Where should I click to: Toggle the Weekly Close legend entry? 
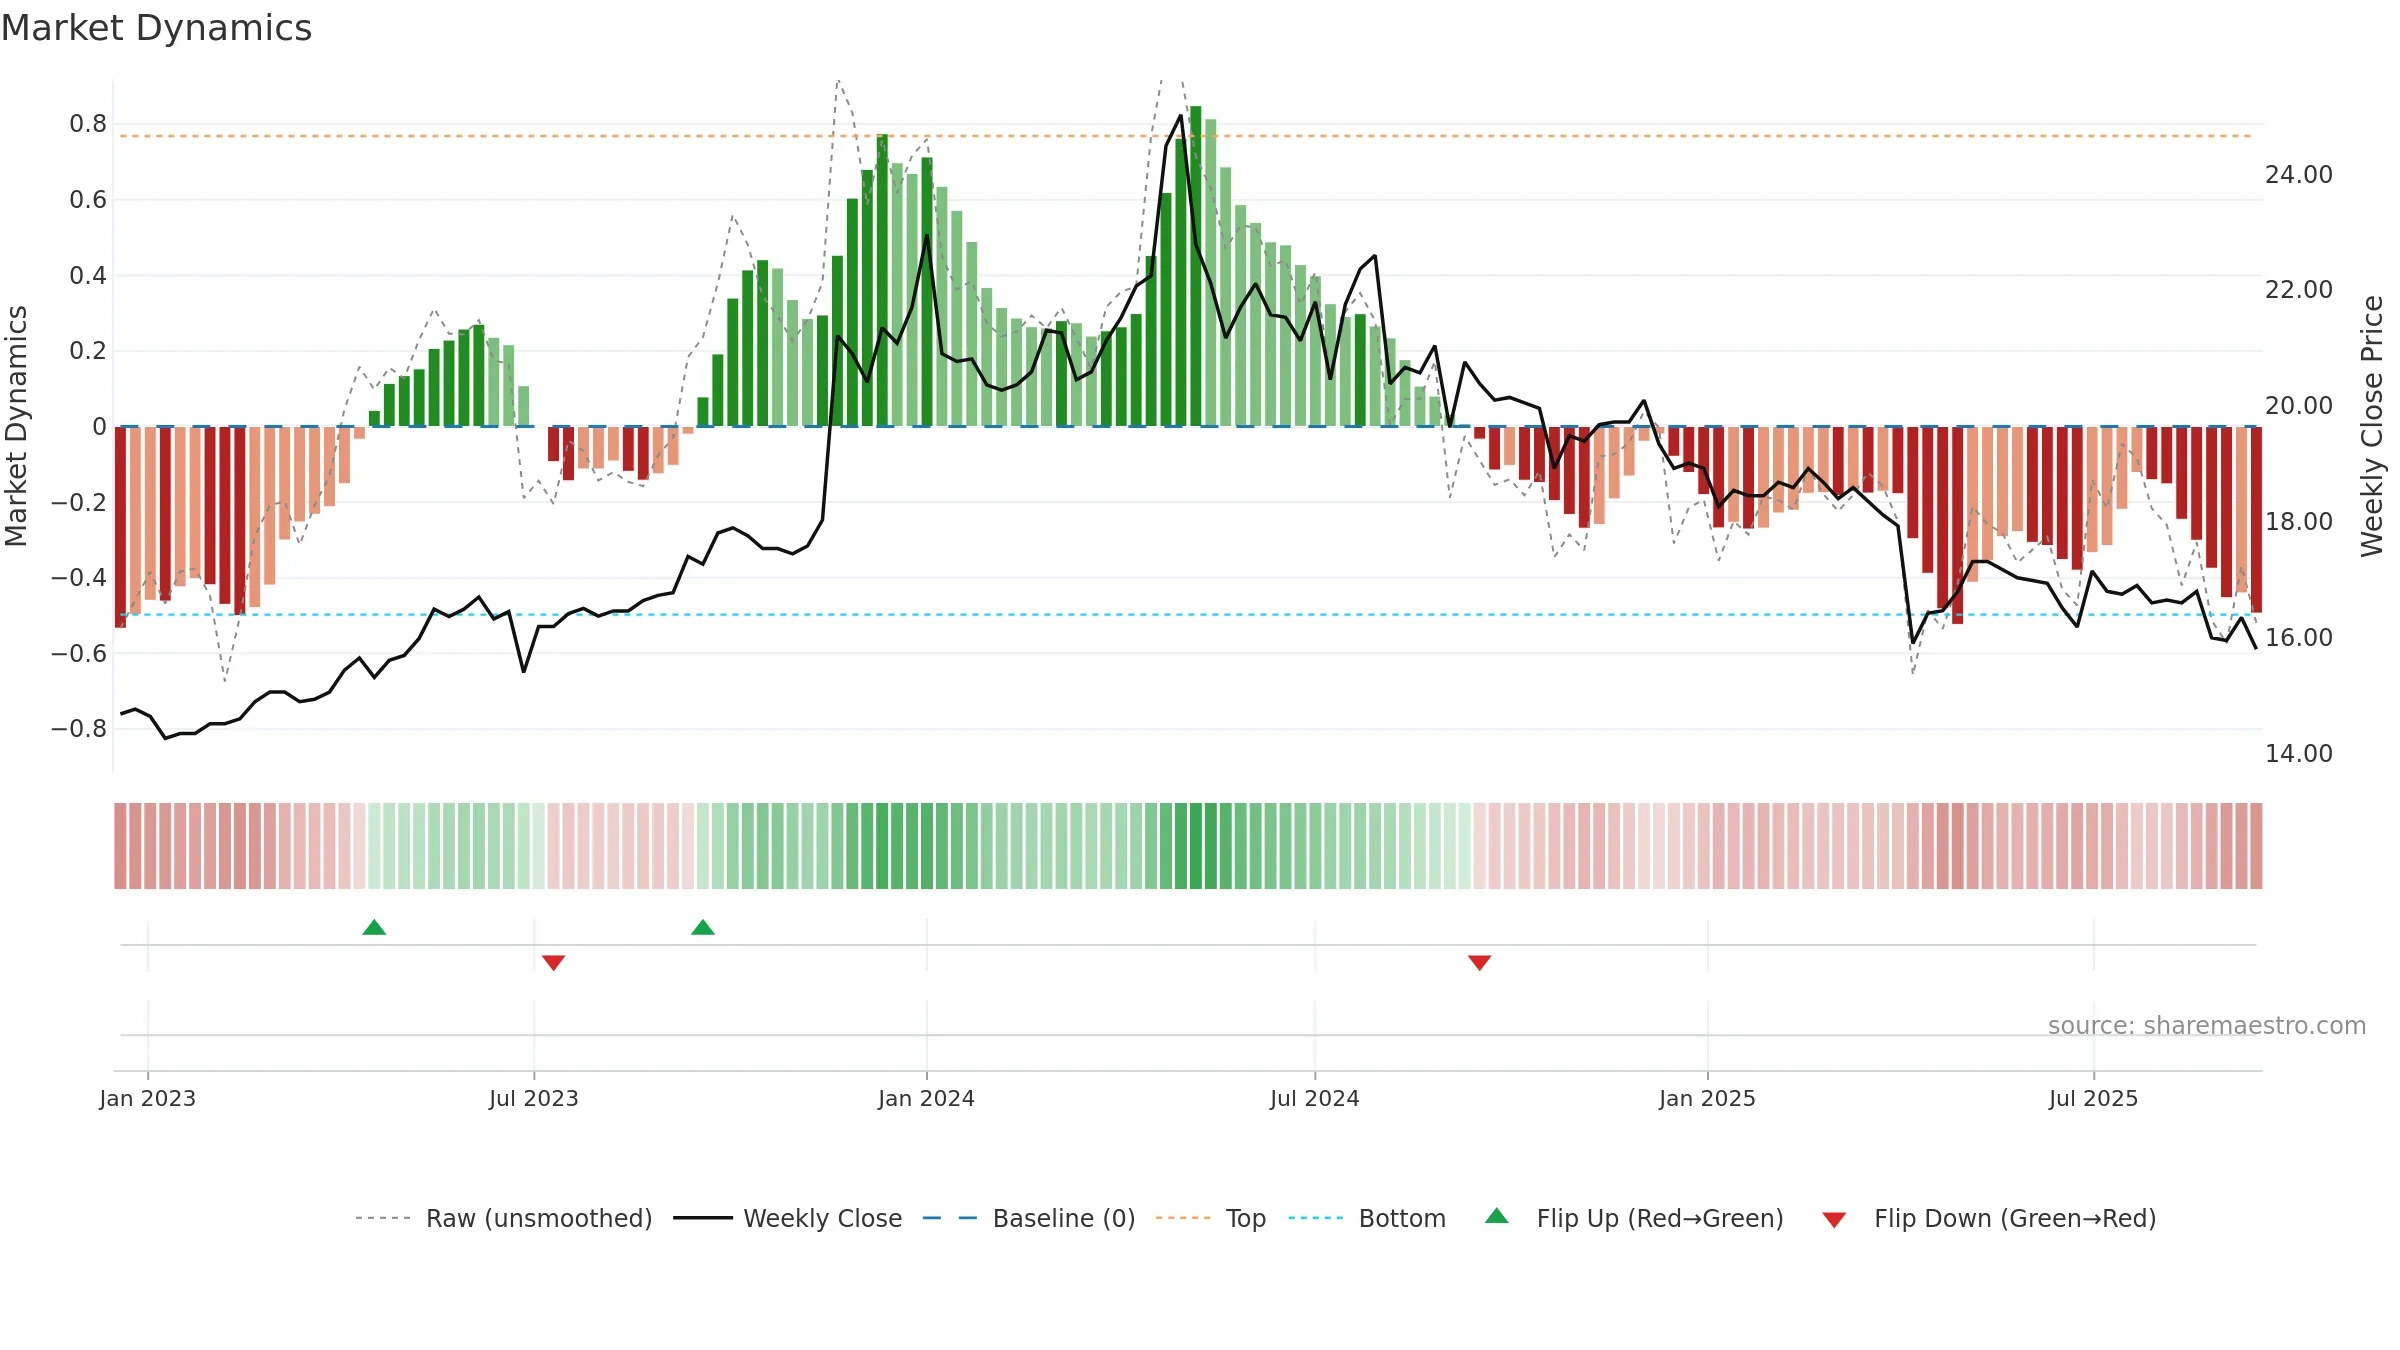tap(788, 1218)
